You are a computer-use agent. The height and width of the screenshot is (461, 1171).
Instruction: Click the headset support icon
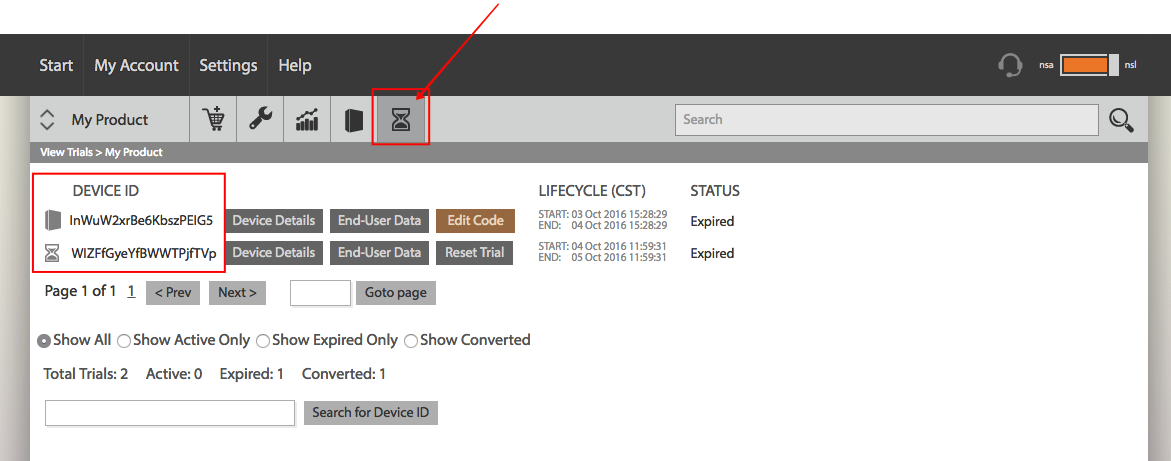point(1010,65)
